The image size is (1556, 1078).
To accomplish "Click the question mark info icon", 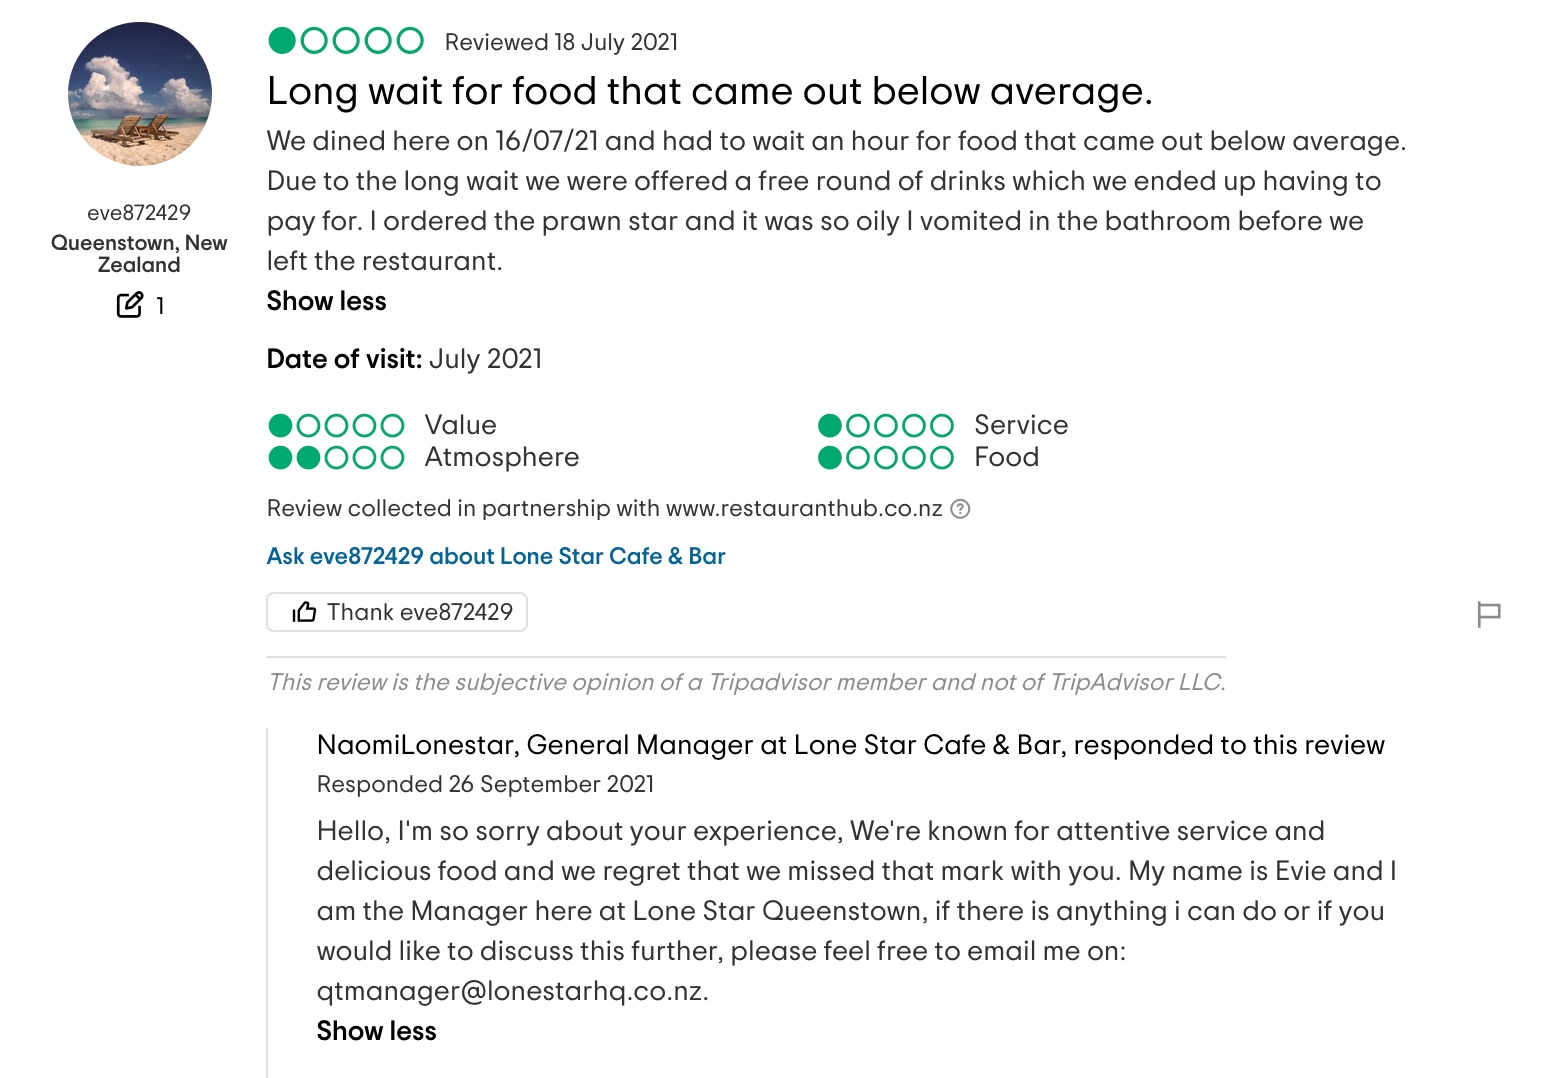I will 960,509.
